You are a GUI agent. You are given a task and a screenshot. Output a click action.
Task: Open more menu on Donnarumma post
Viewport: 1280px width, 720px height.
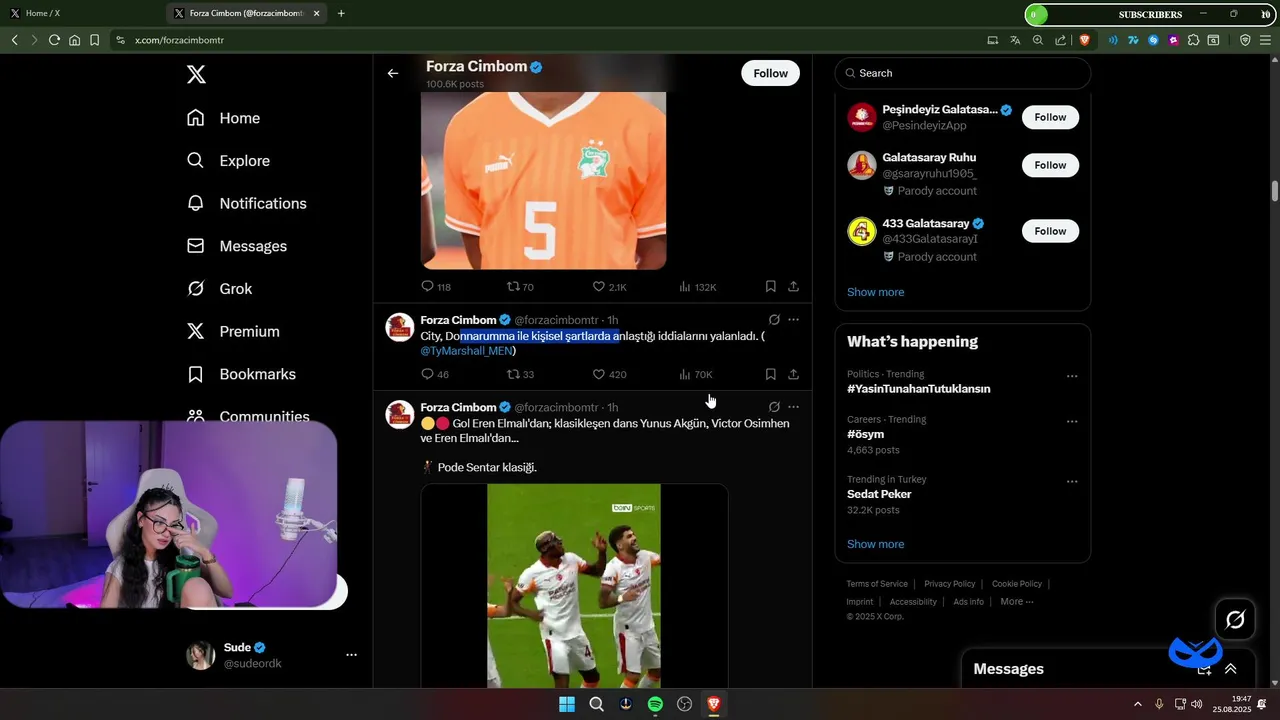point(794,320)
